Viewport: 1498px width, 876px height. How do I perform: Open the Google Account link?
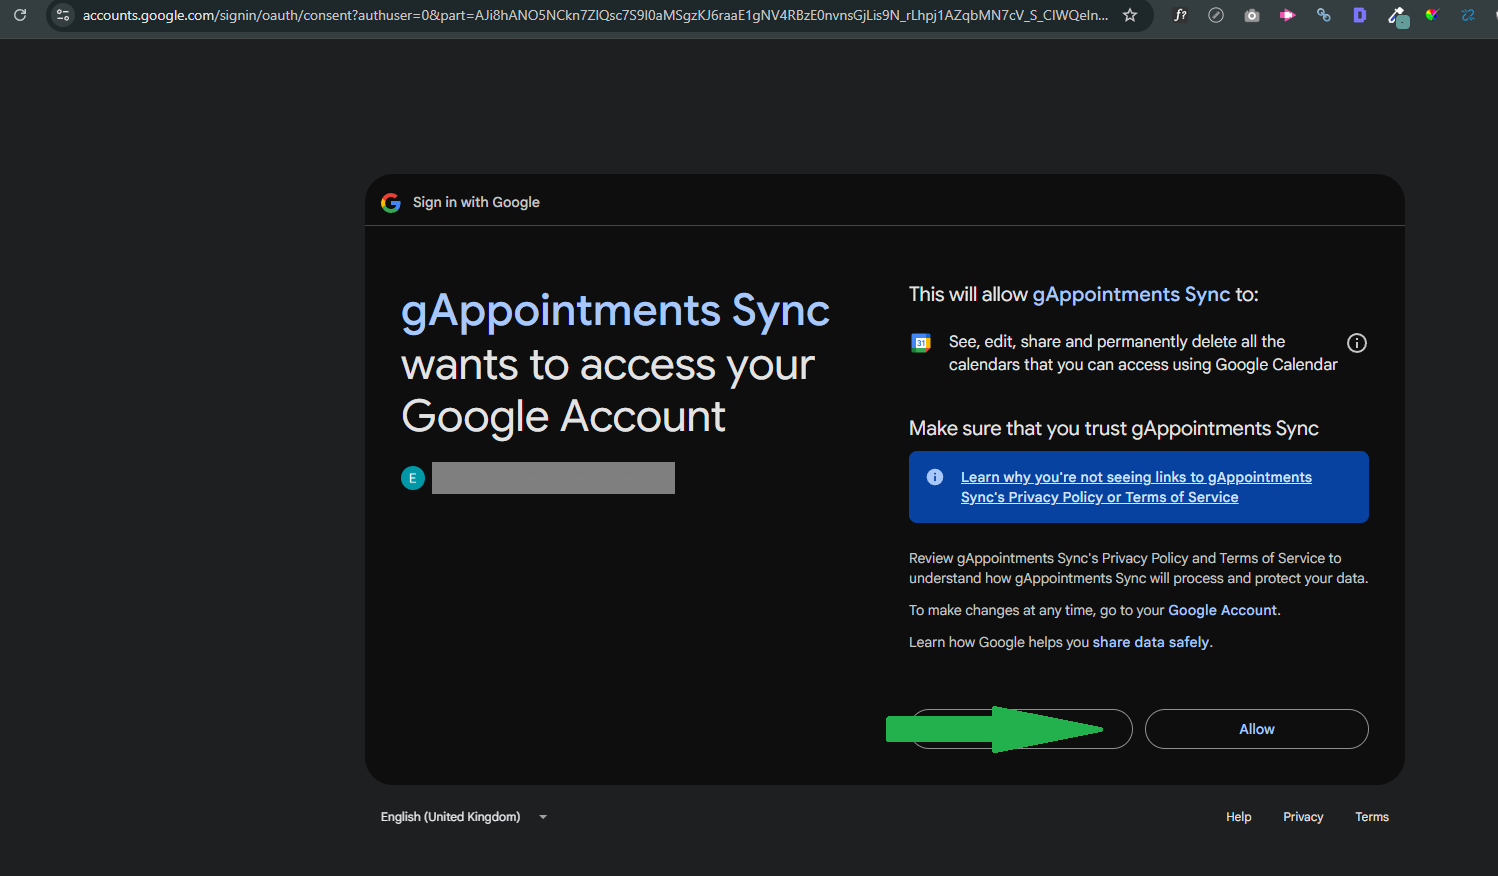click(1222, 610)
